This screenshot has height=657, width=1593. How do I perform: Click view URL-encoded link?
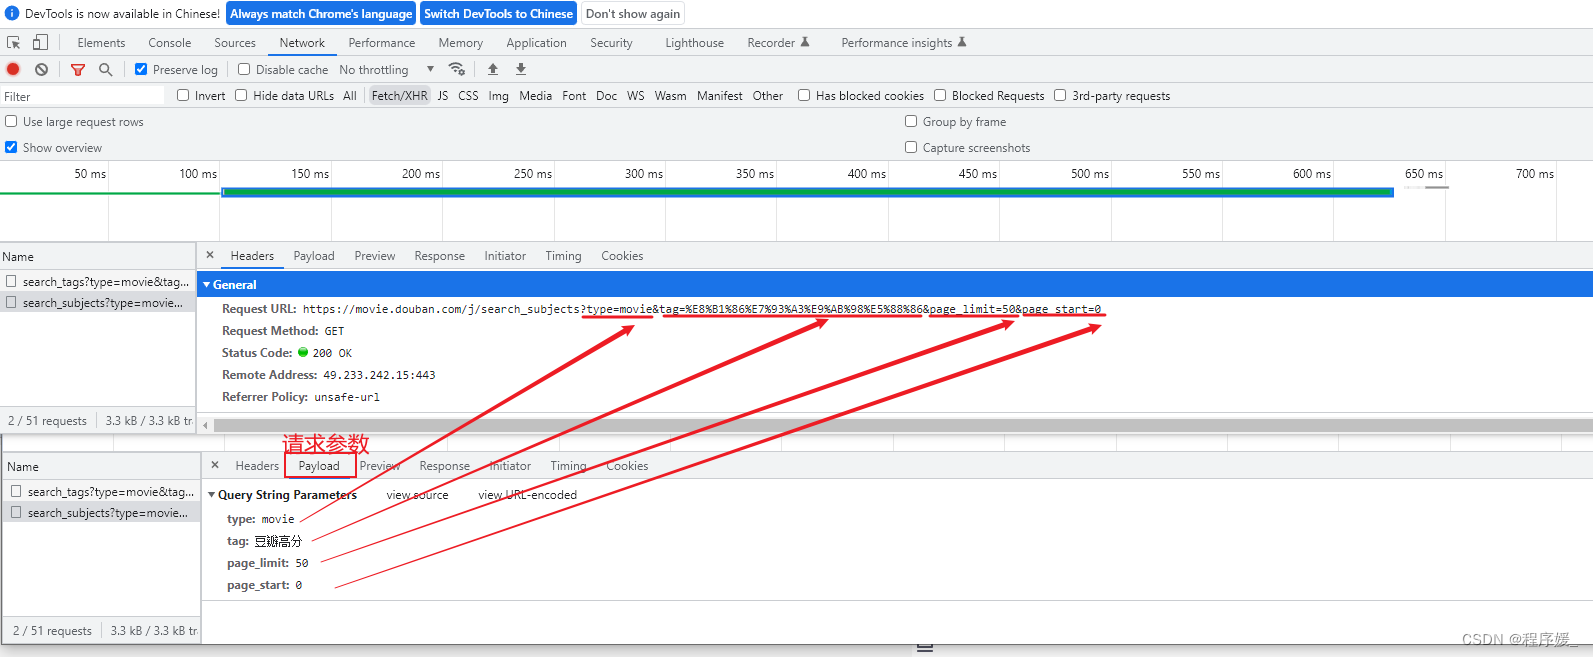527,495
